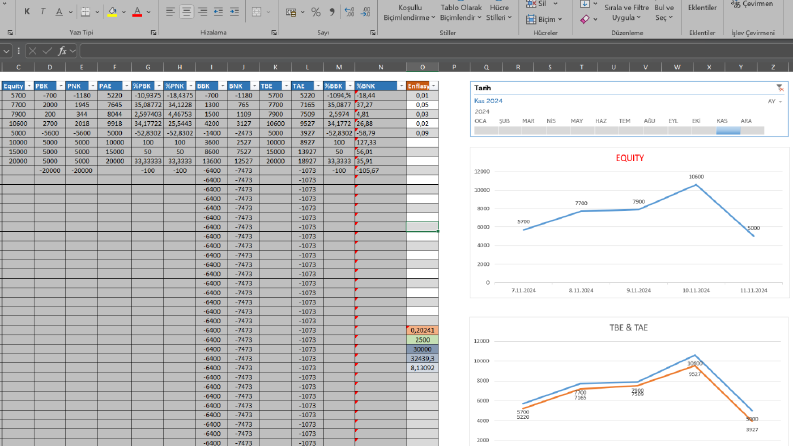Click the cell showing 8,13092
The image size is (793, 446).
click(x=422, y=368)
